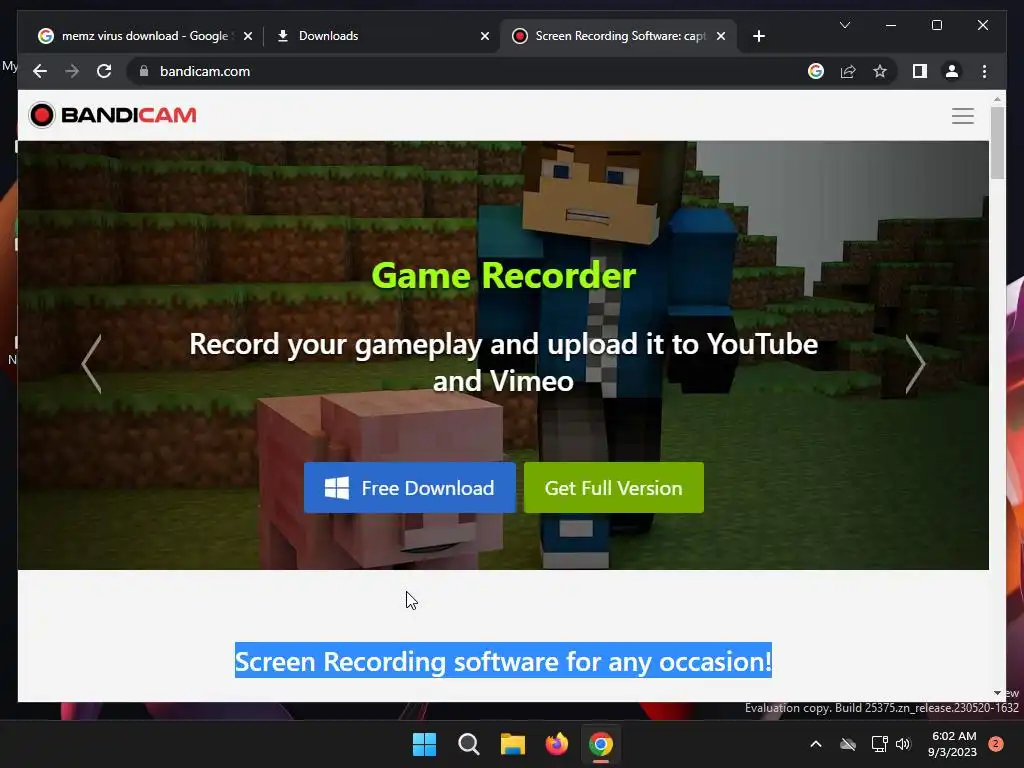Image resolution: width=1024 pixels, height=768 pixels.
Task: Open a new tab with the plus button
Action: coord(758,36)
